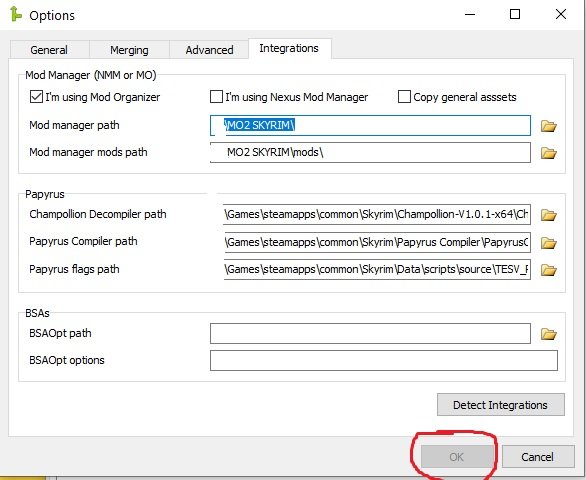Click the "BSAOpt options" label
This screenshot has width=586, height=480.
pyautogui.click(x=67, y=360)
